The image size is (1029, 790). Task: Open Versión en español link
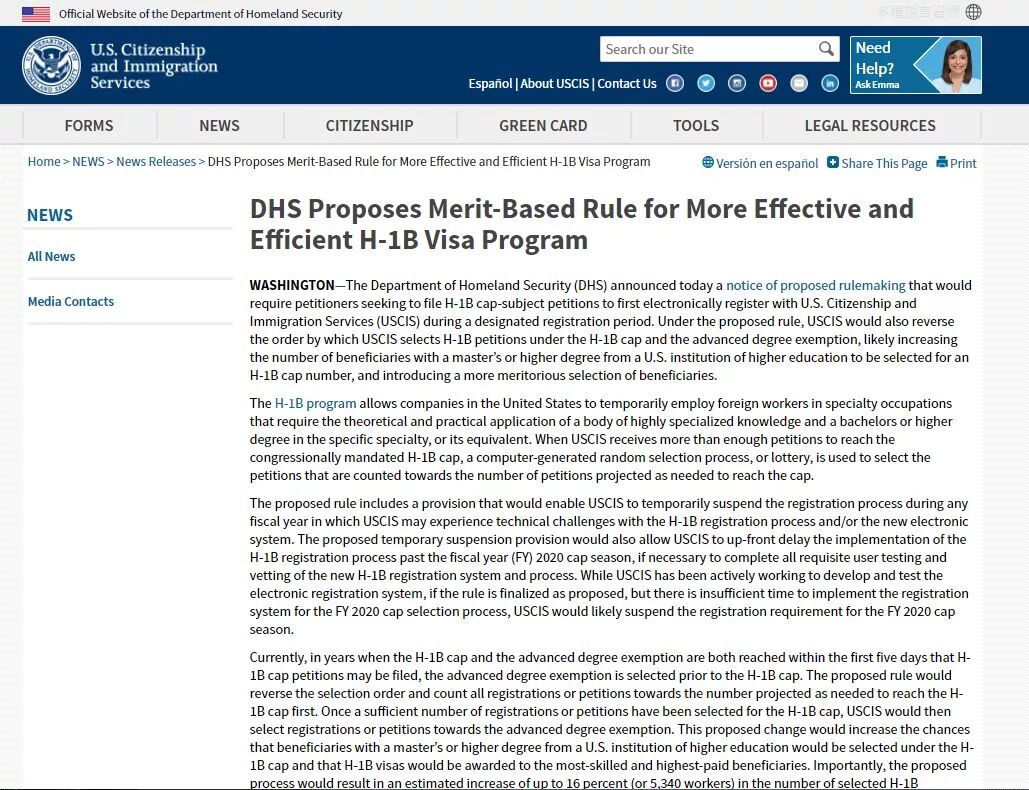tap(766, 163)
